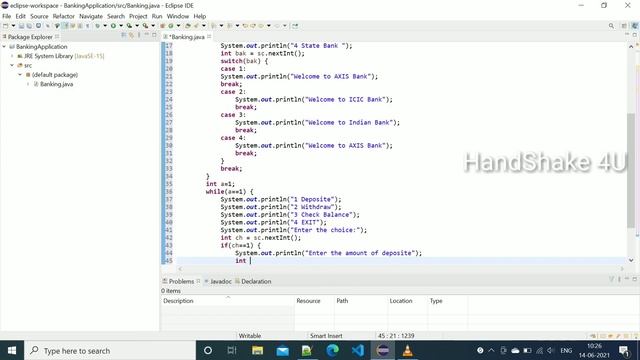Screen dimensions: 640x360
Task: Open the Windows Start menu
Action: (12, 351)
